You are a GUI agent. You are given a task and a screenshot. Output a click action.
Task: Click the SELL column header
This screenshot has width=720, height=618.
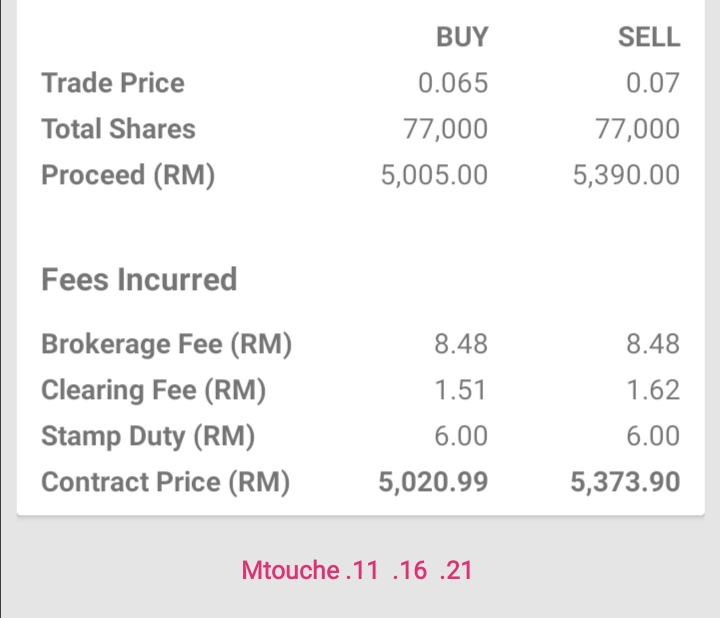click(649, 37)
